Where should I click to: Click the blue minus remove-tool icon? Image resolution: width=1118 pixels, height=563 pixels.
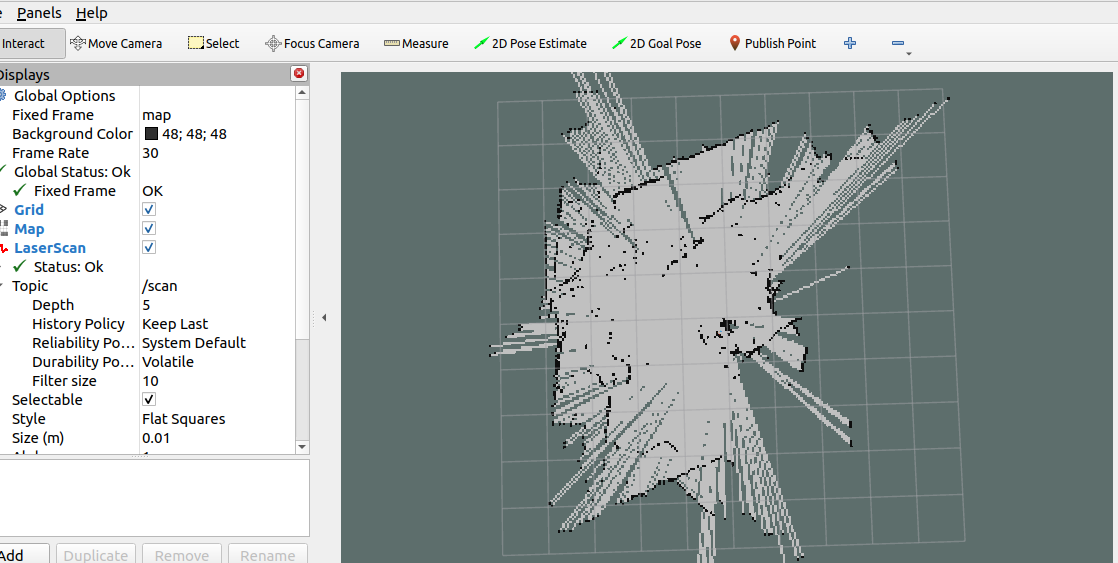[x=898, y=43]
